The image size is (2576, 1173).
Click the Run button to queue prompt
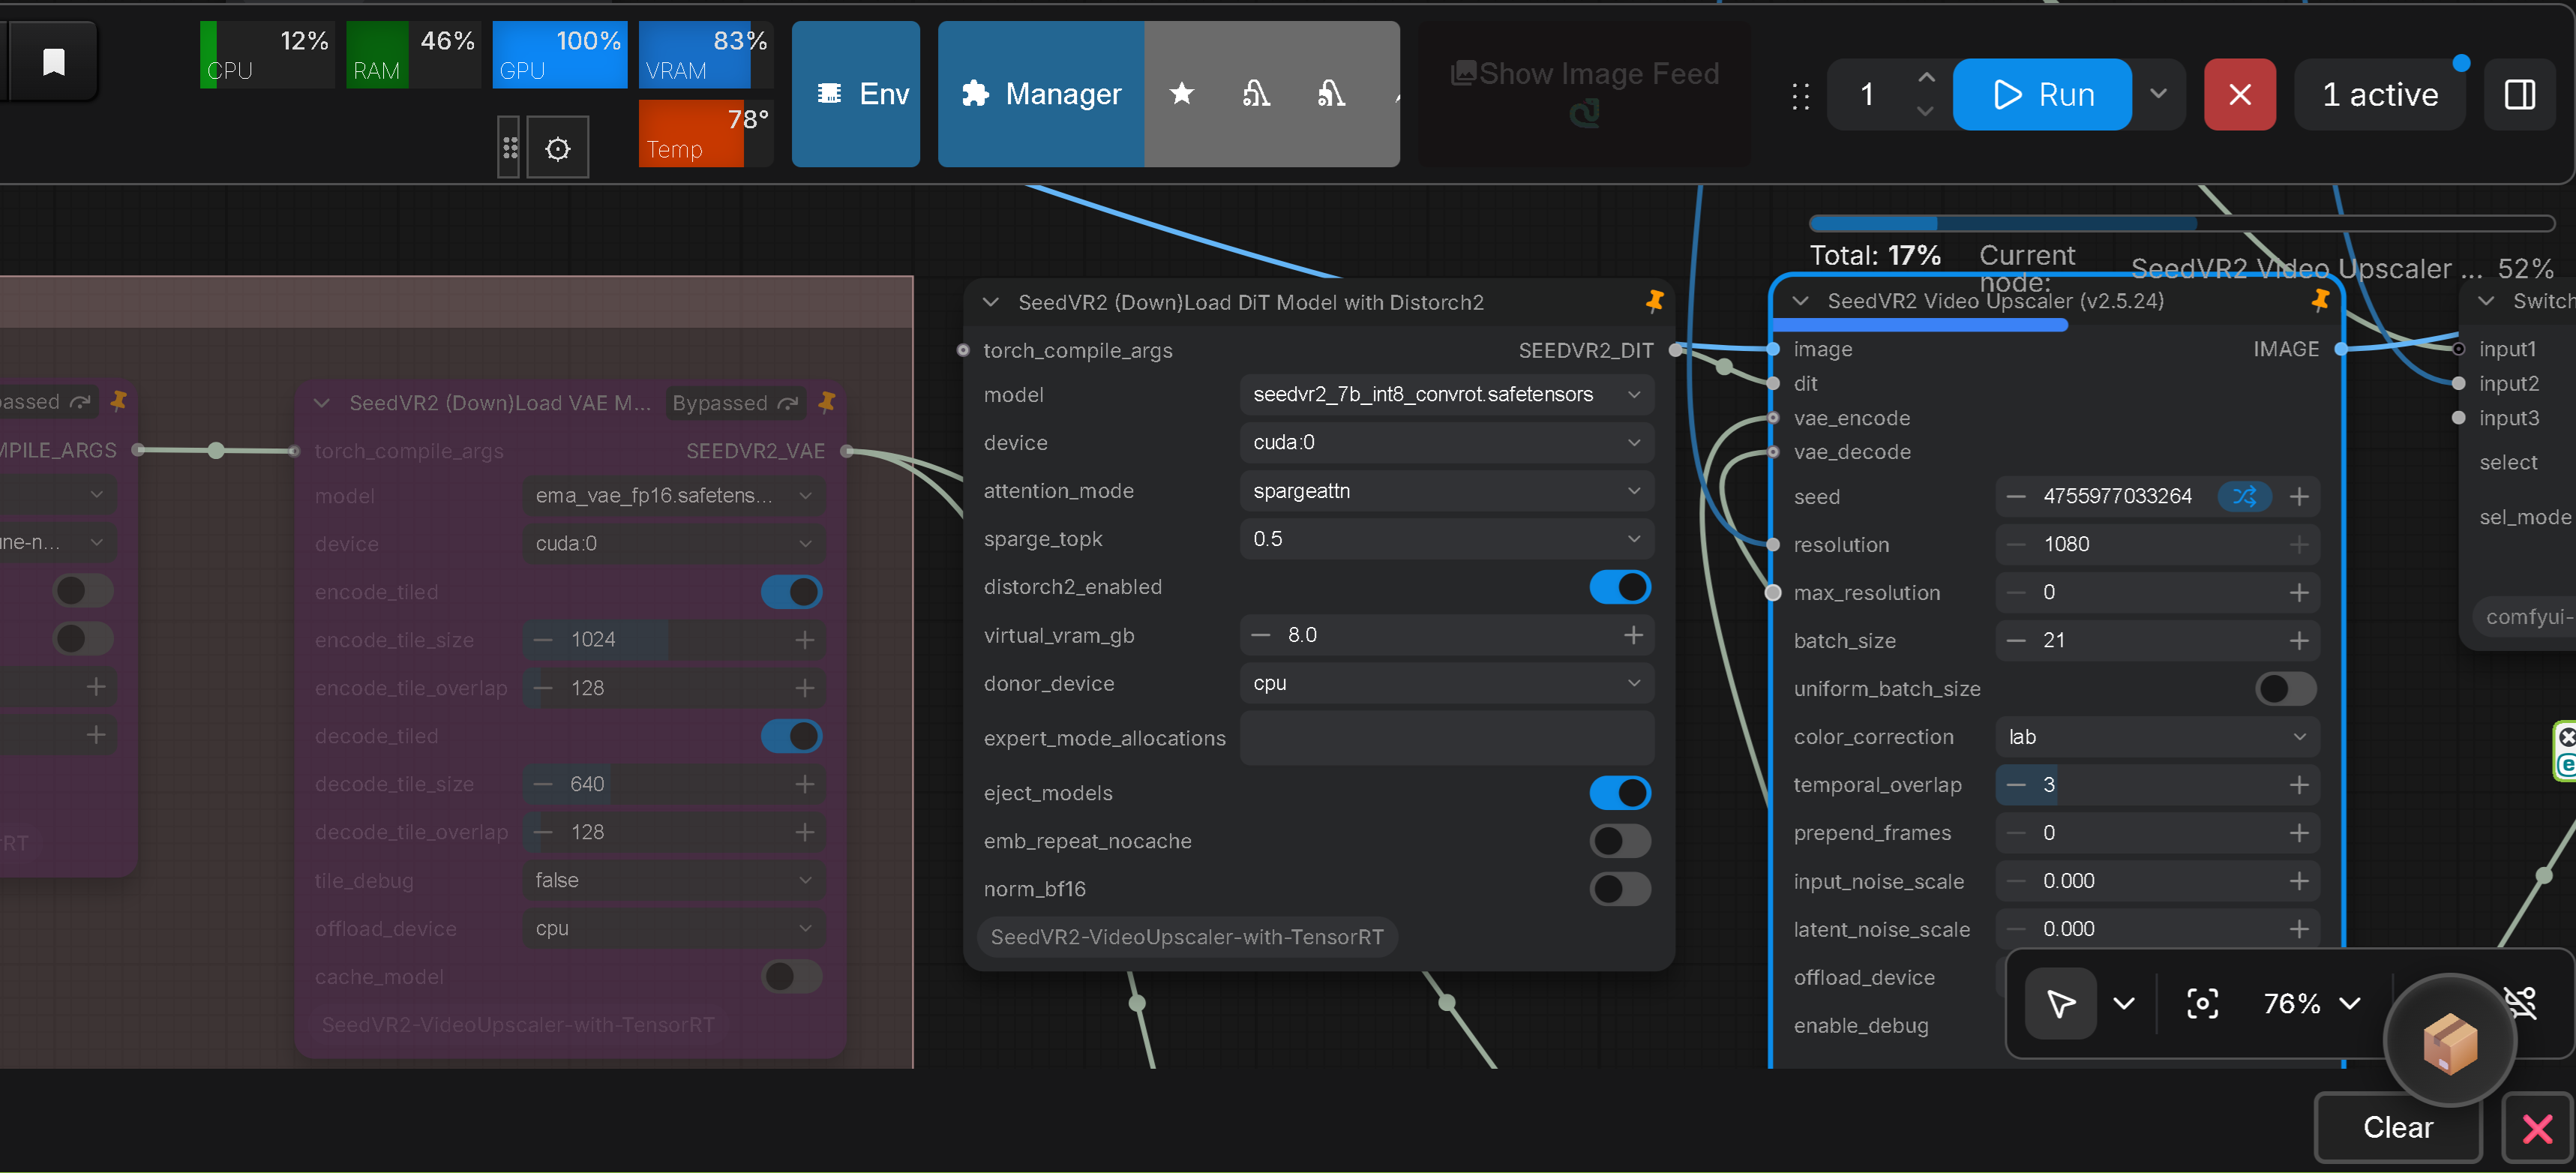tap(2042, 94)
